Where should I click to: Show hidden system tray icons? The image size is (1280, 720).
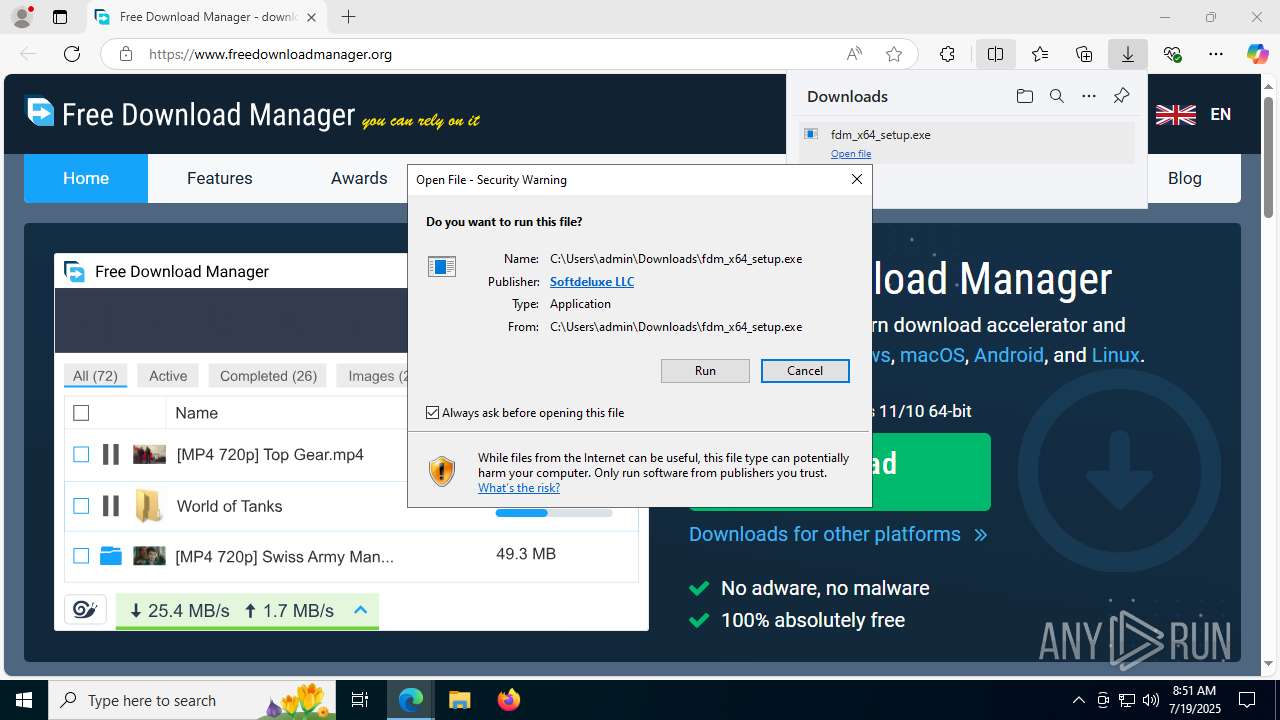[x=1078, y=700]
